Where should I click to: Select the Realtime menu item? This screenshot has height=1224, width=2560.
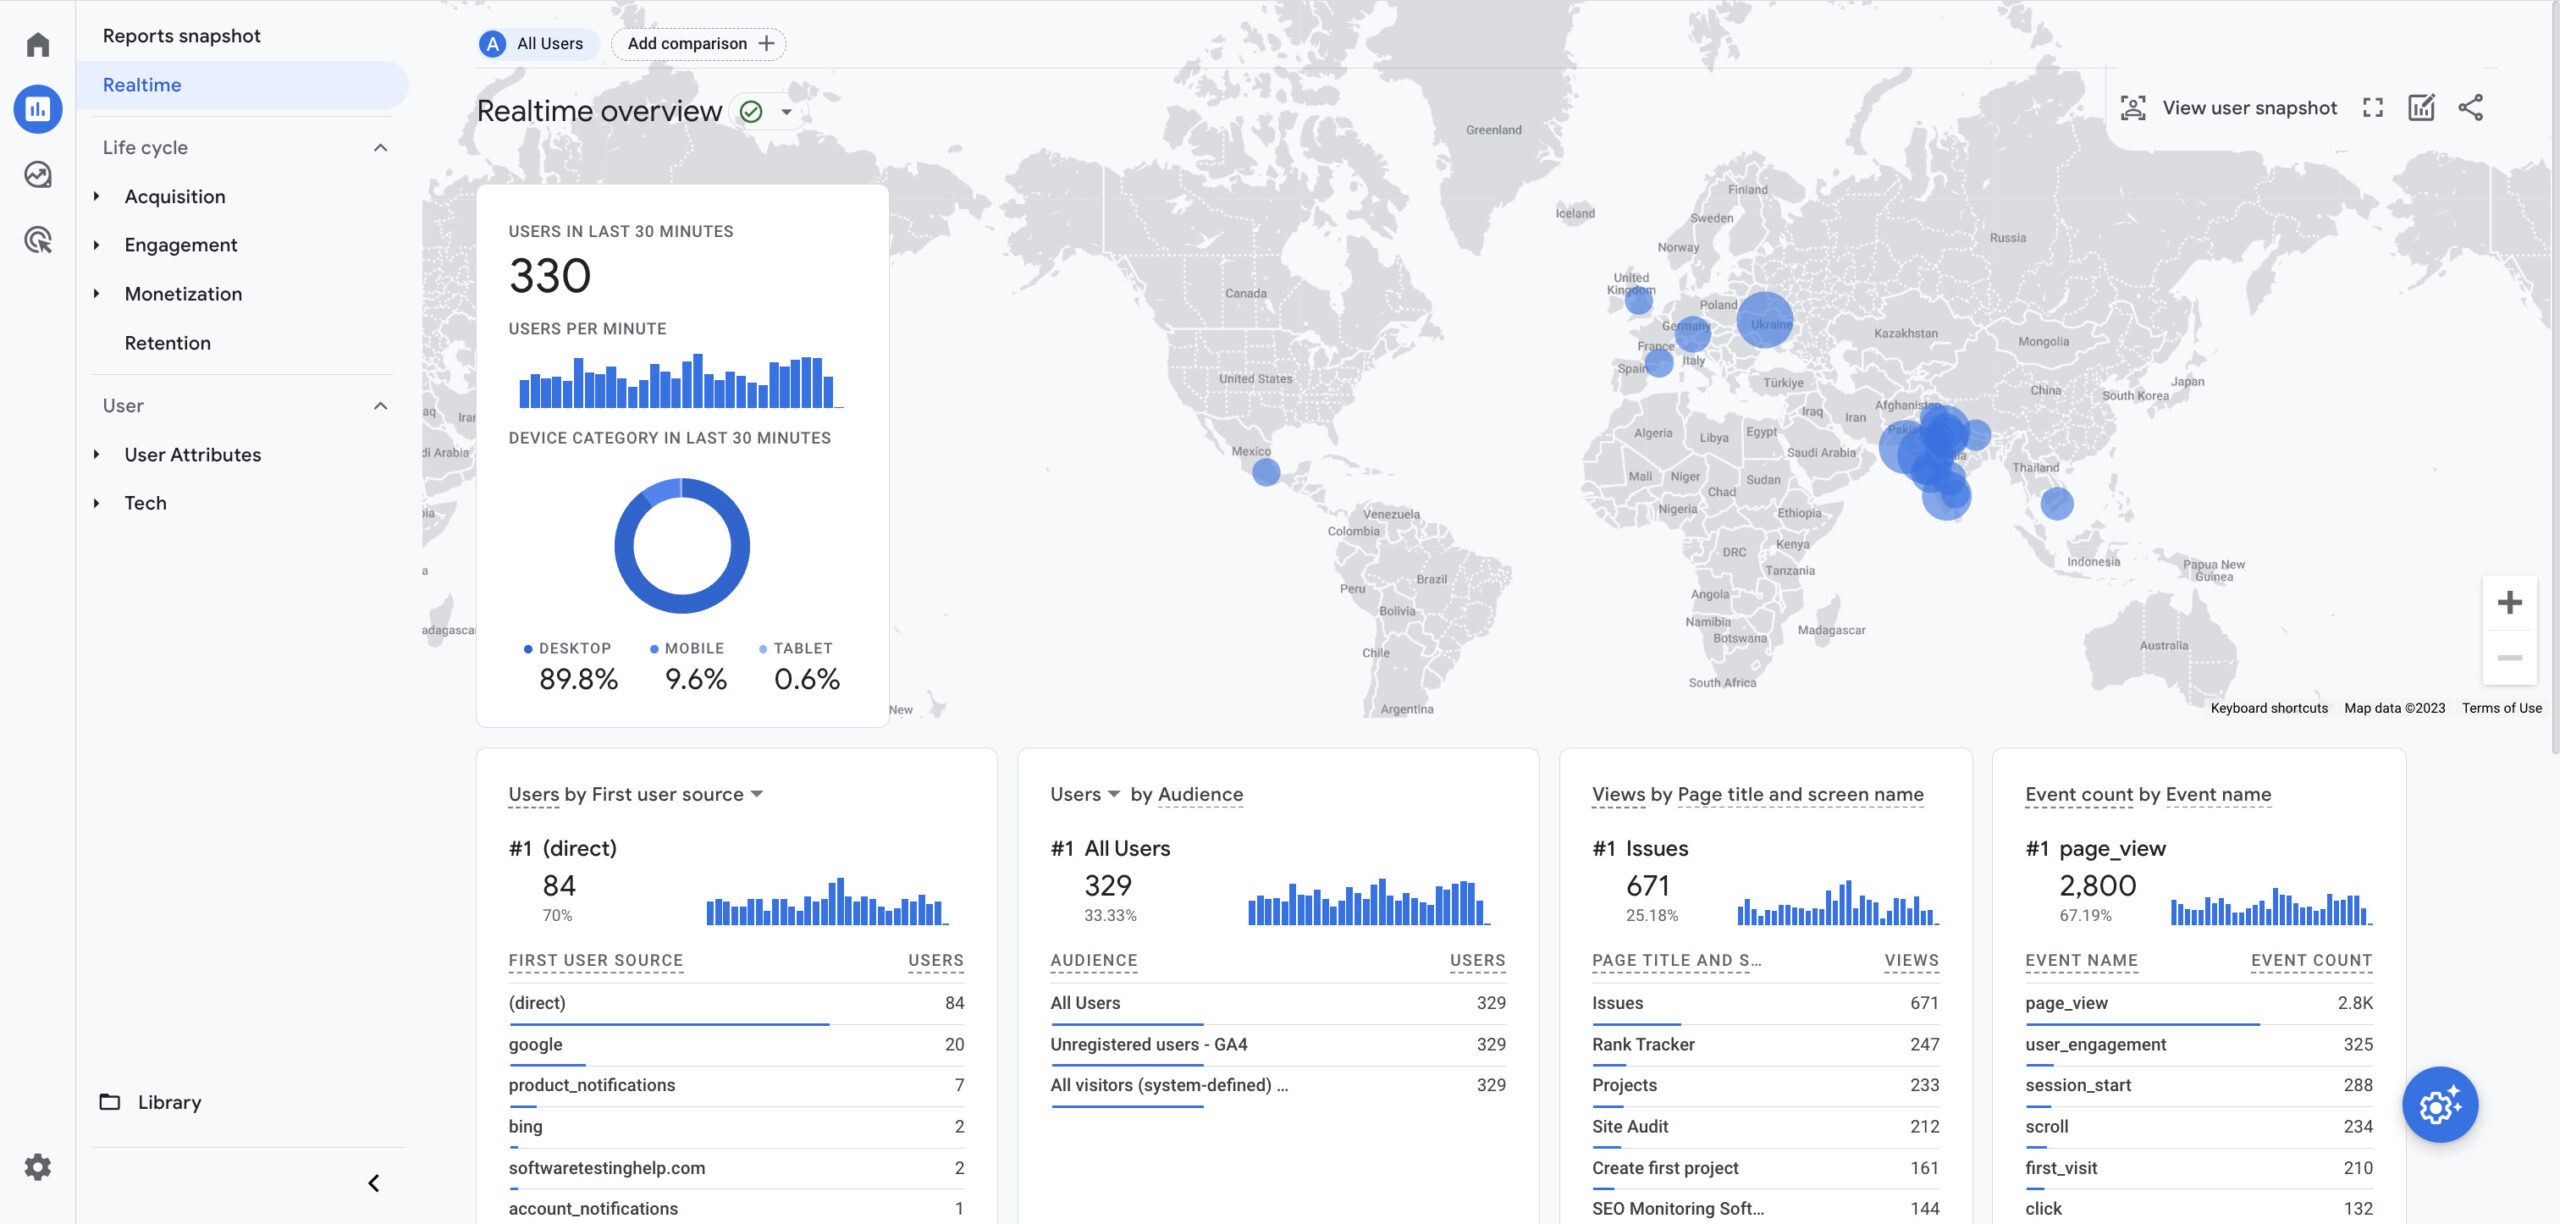pos(142,85)
